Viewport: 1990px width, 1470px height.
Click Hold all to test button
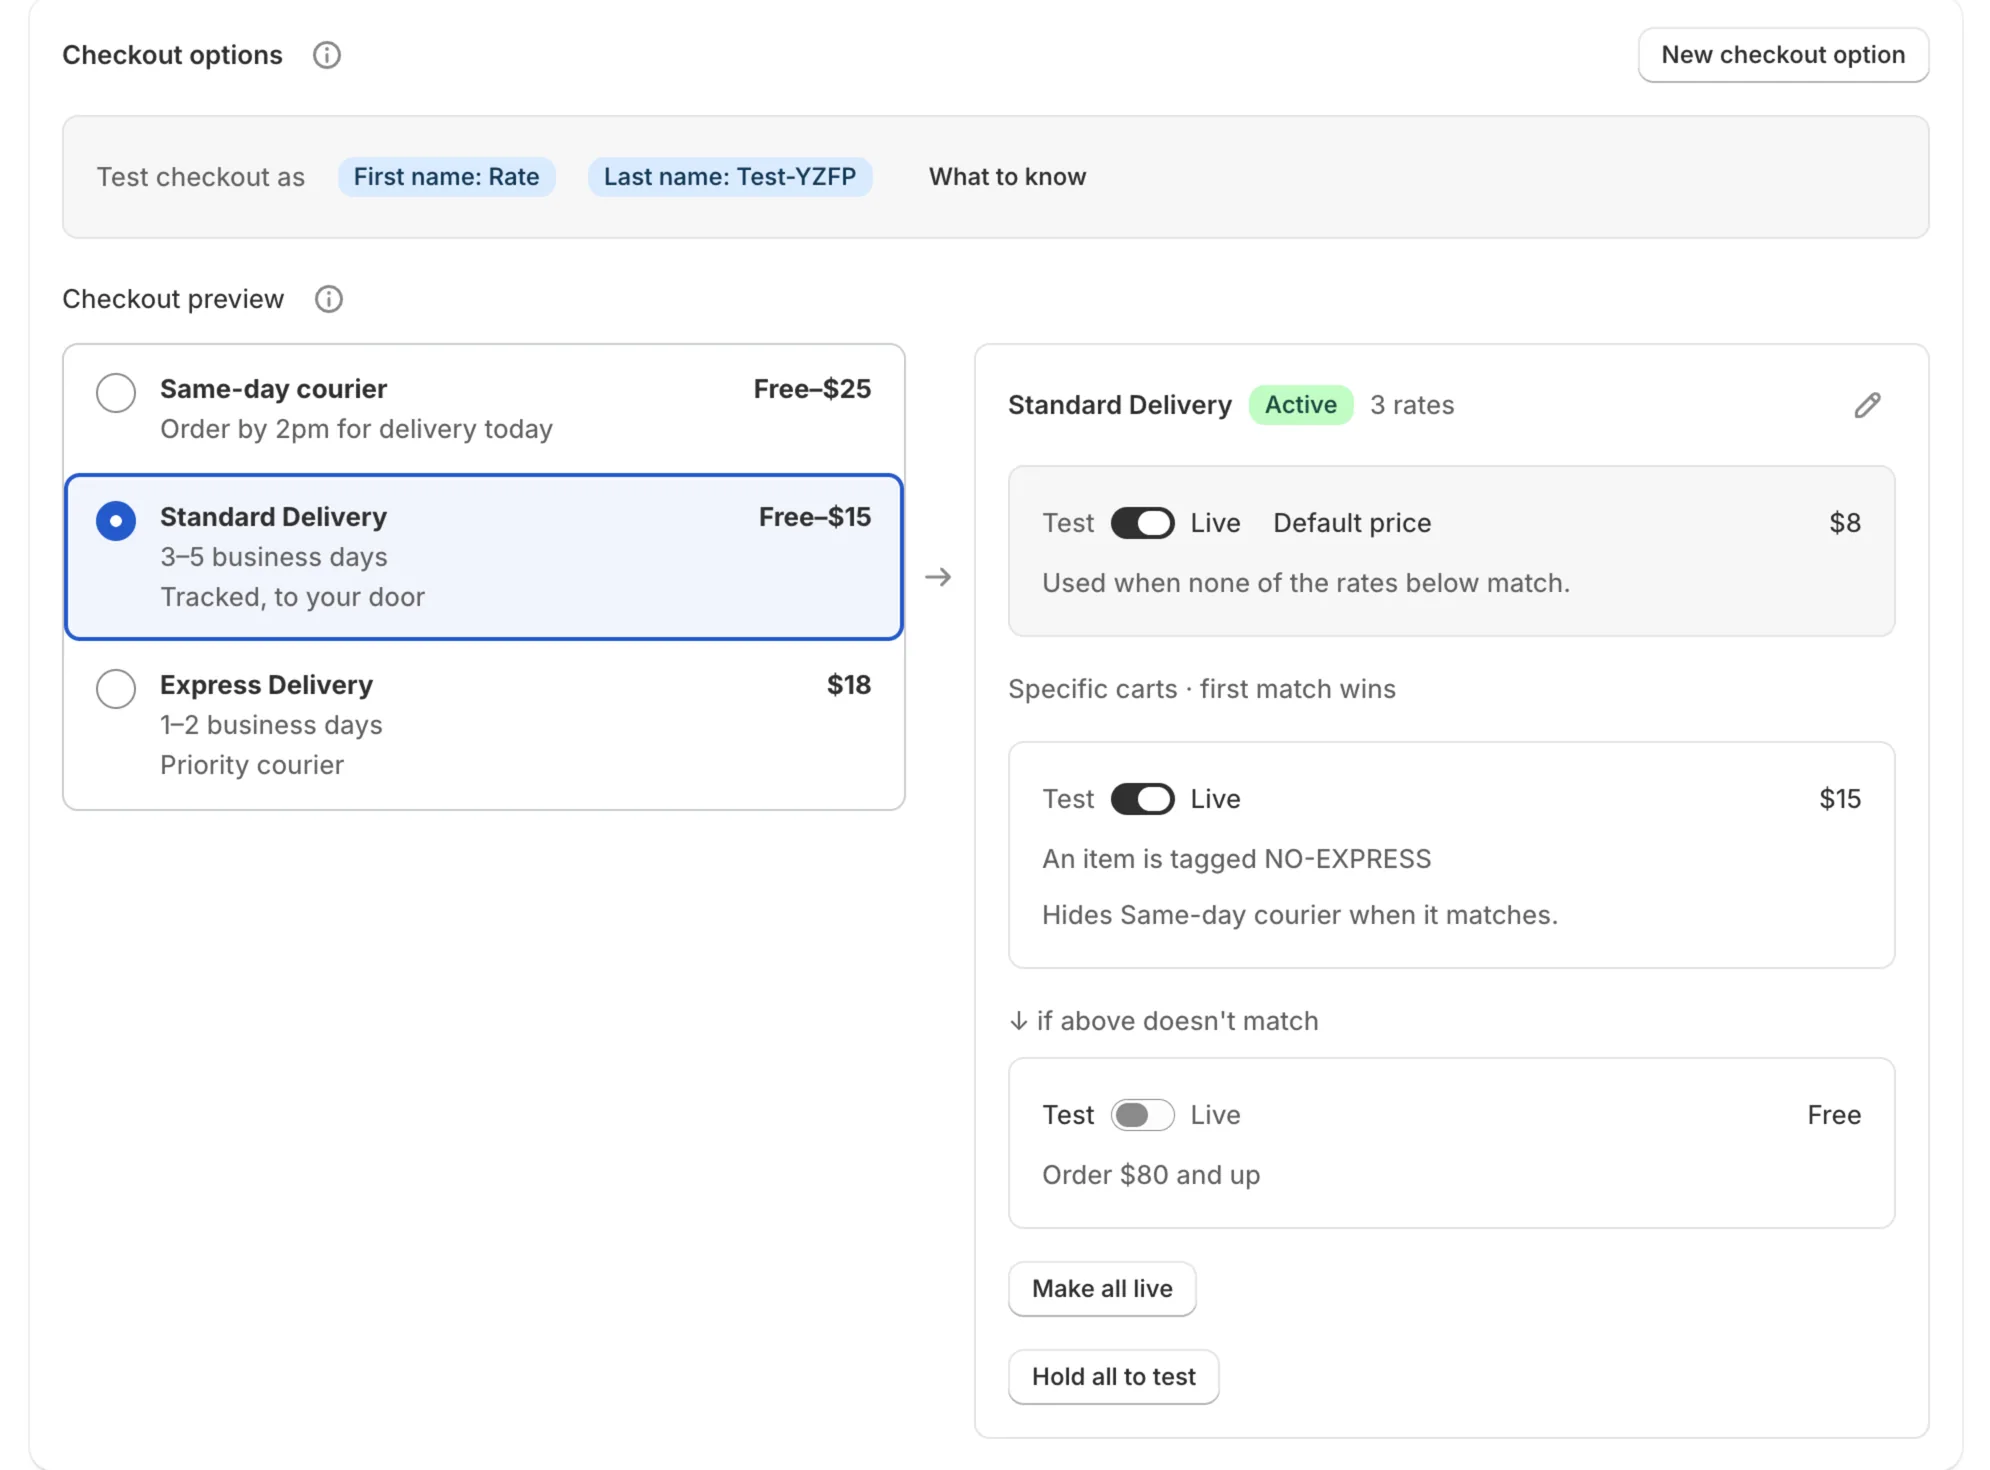pyautogui.click(x=1113, y=1377)
